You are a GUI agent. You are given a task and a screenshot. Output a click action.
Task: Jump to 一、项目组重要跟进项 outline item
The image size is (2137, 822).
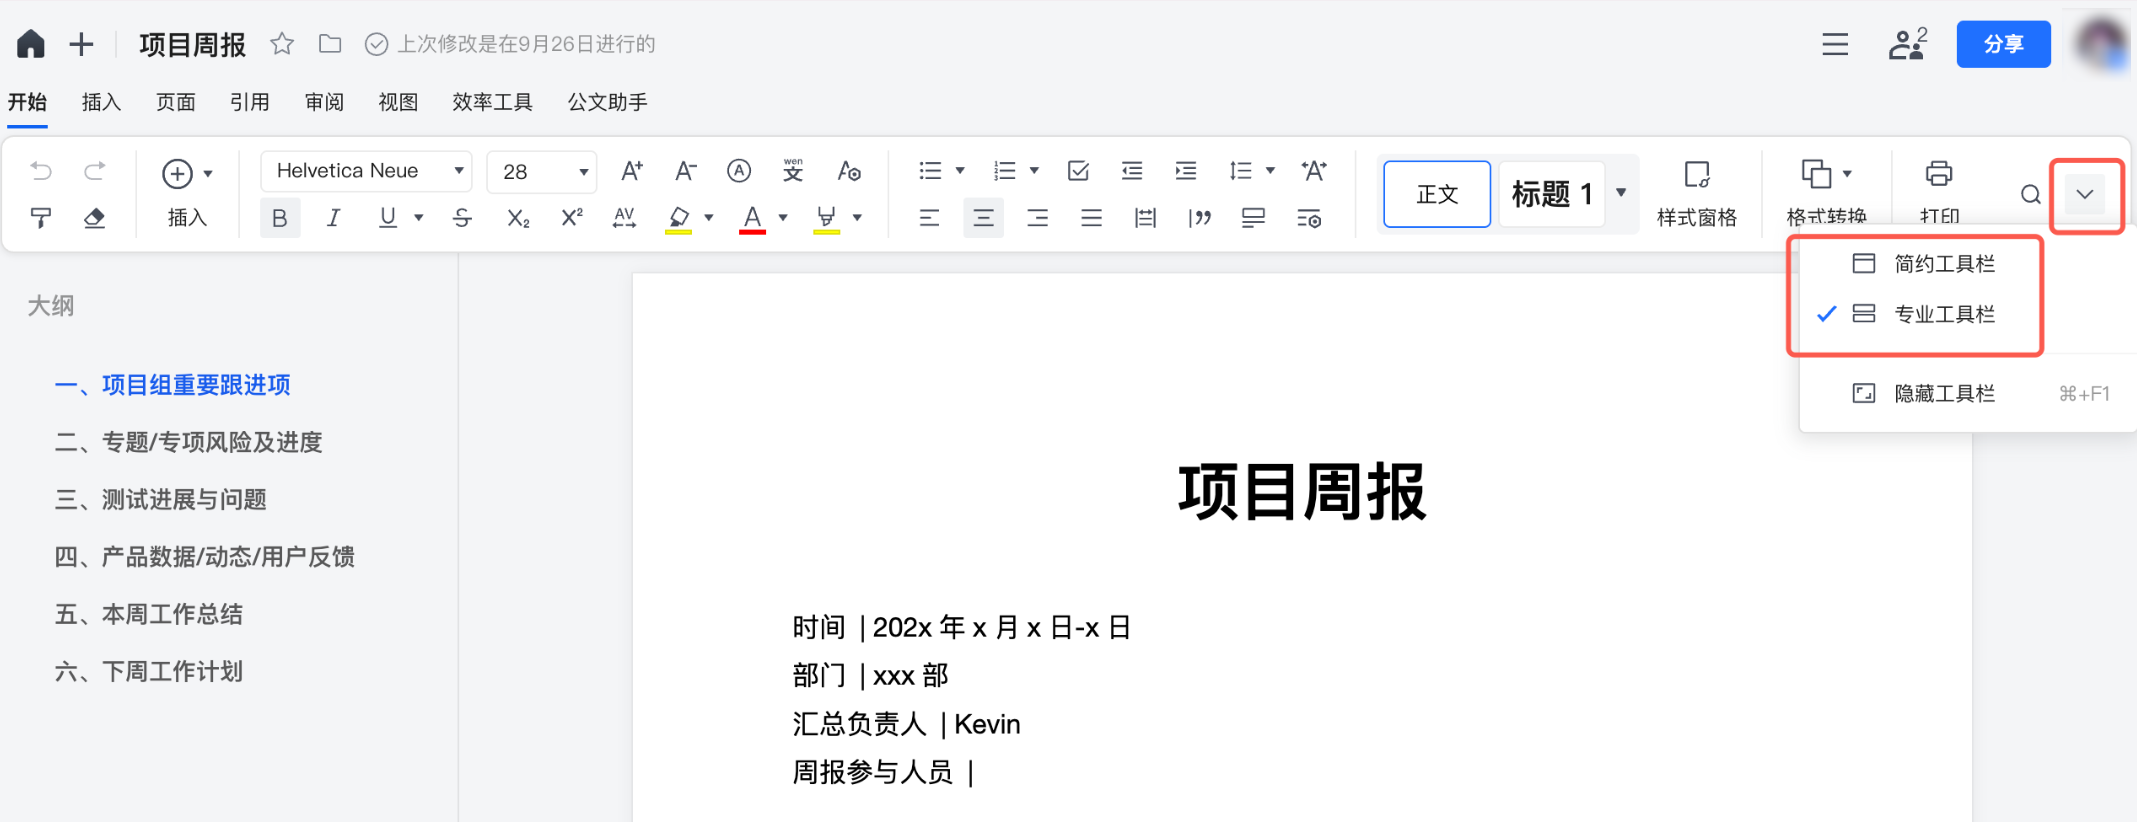172,385
